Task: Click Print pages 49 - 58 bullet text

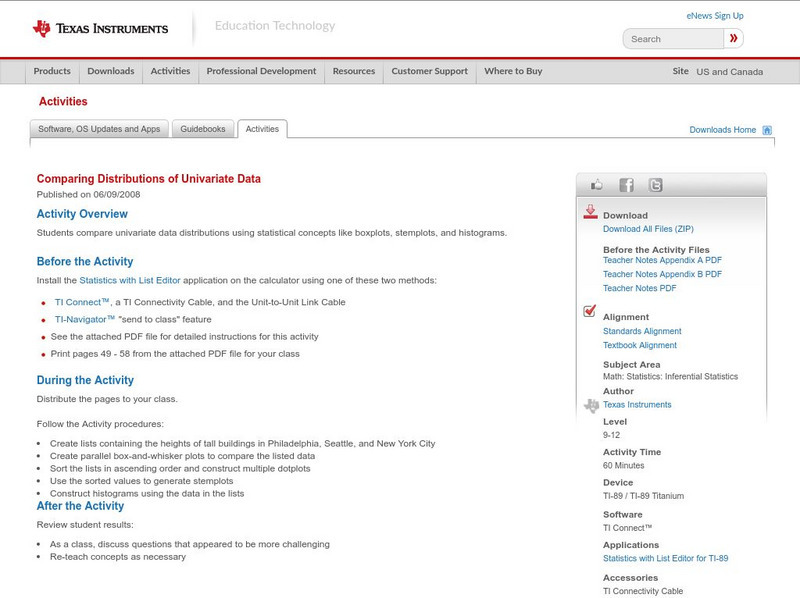Action: pos(175,354)
